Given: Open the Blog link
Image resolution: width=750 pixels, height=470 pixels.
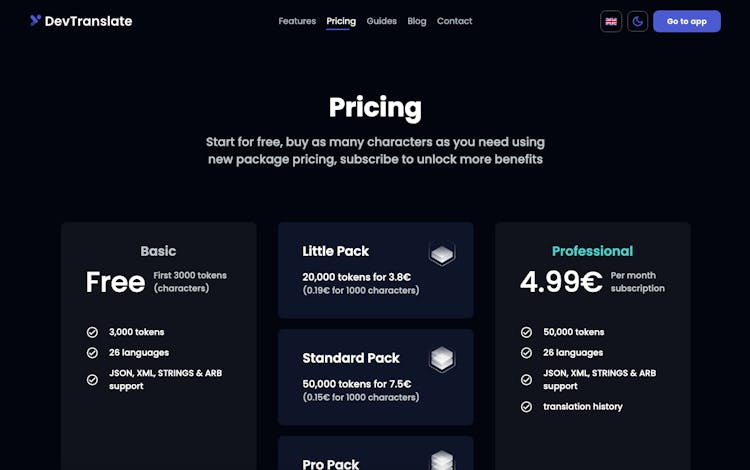Looking at the screenshot, I should point(417,21).
